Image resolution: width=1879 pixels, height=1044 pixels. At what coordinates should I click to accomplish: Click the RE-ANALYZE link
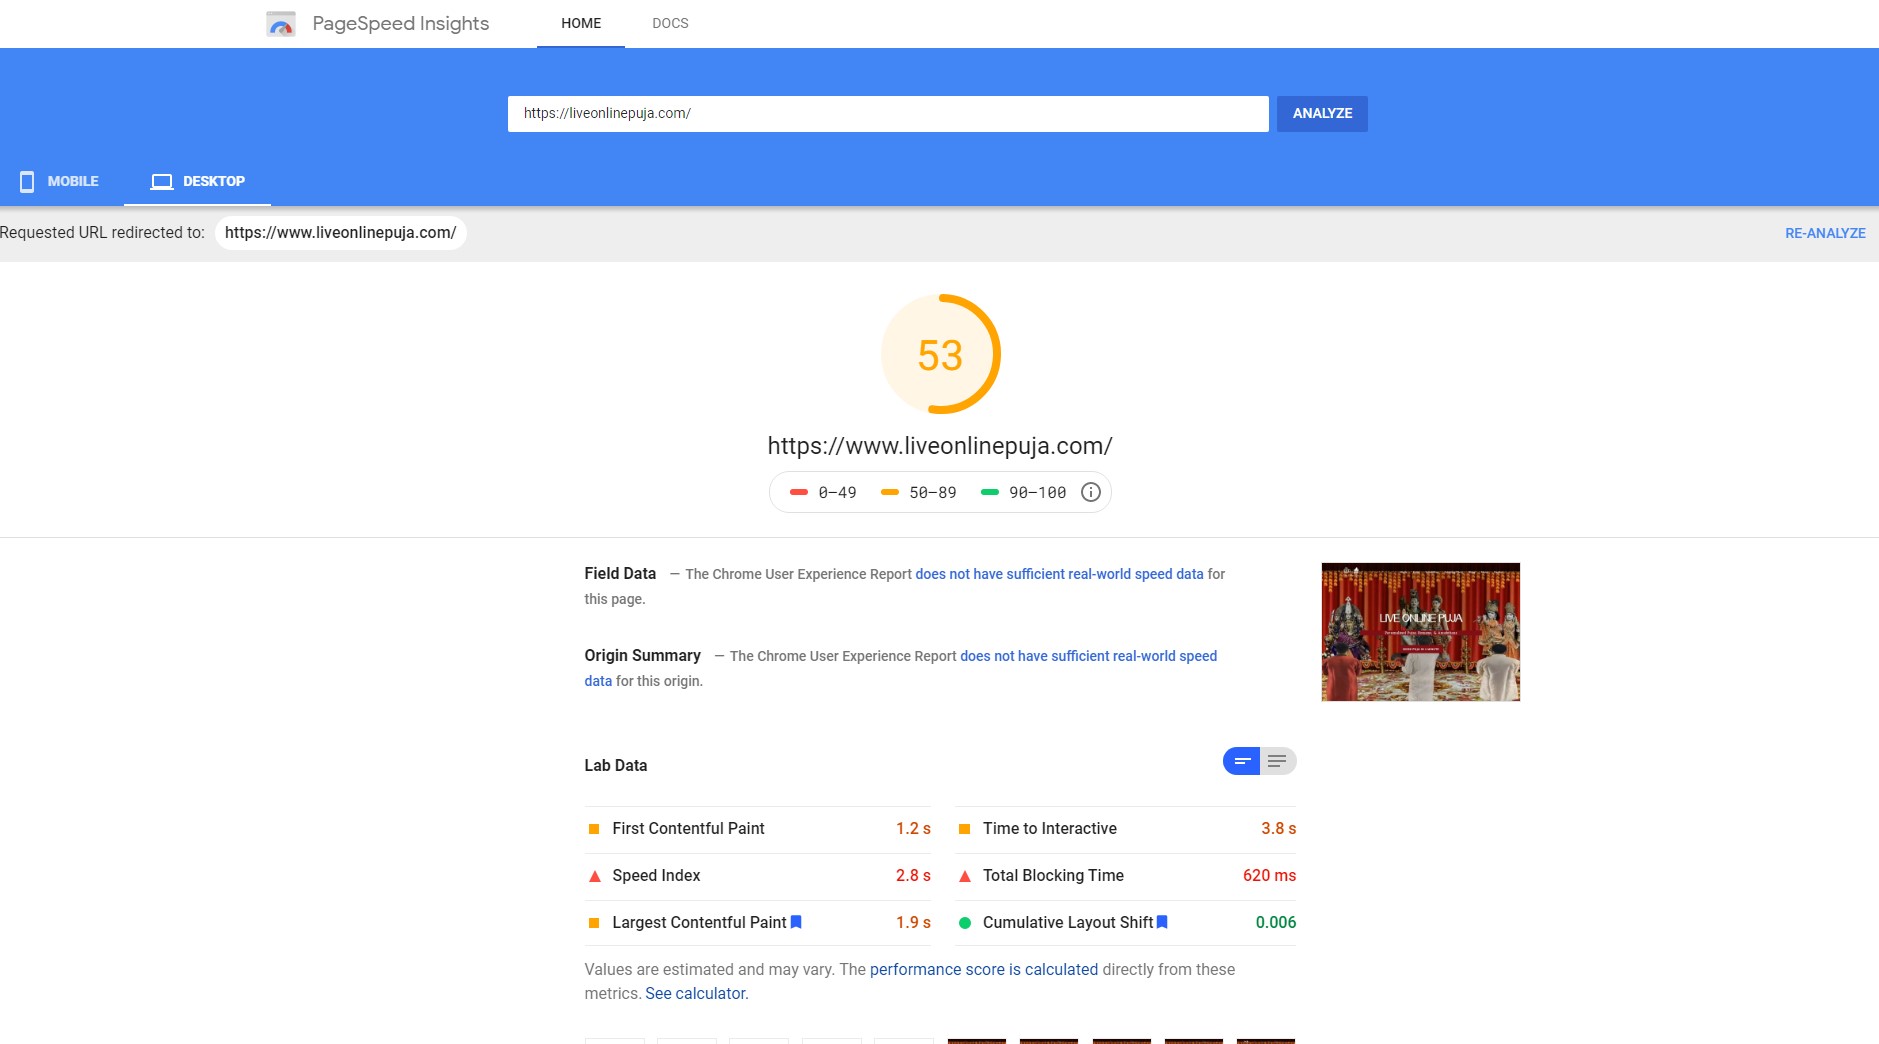point(1825,233)
